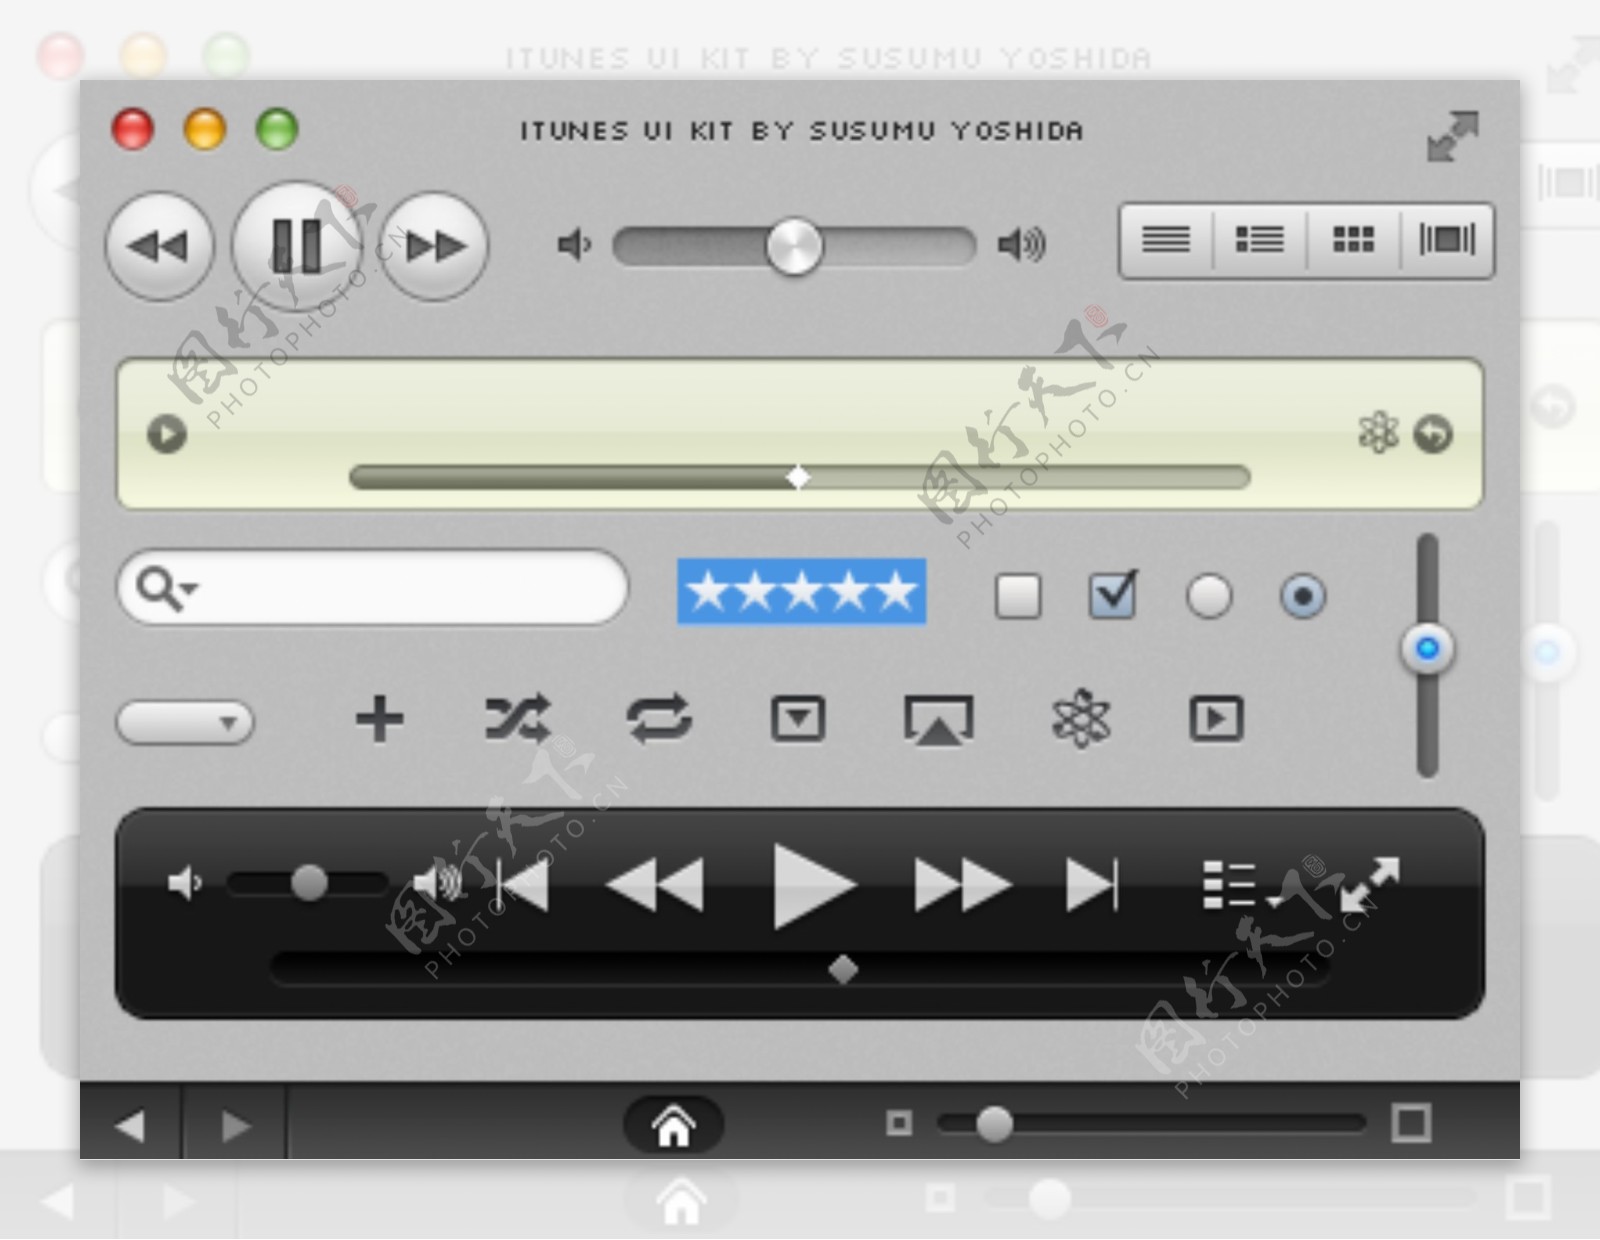Open the small pill-shaped popup menu
This screenshot has width=1600, height=1240.
pyautogui.click(x=186, y=722)
